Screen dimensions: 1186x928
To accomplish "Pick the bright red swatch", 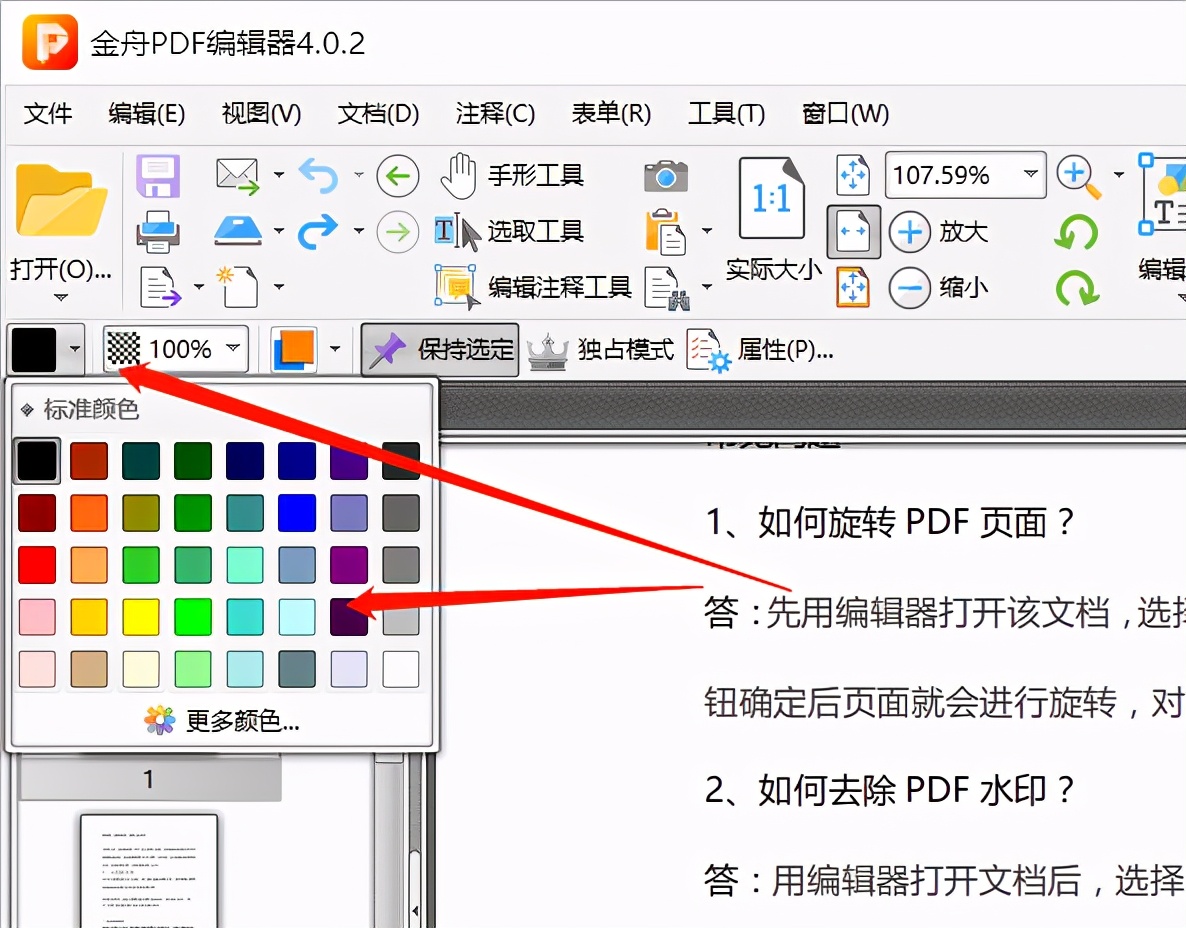I will (37, 565).
